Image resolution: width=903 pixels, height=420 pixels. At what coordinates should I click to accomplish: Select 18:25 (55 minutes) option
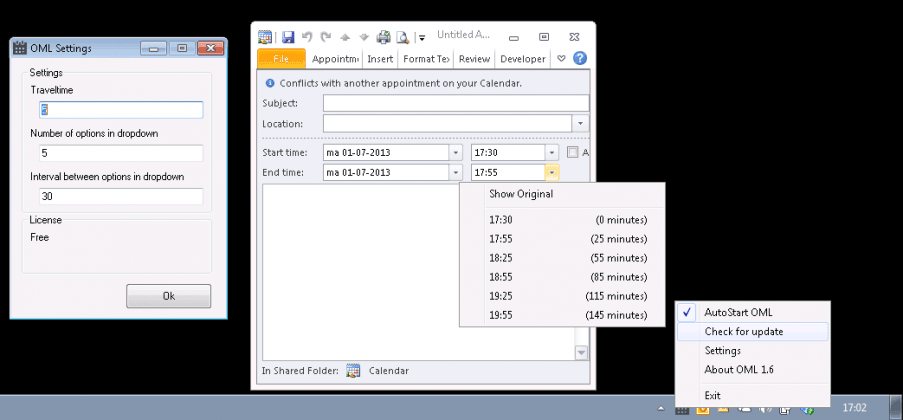[562, 258]
